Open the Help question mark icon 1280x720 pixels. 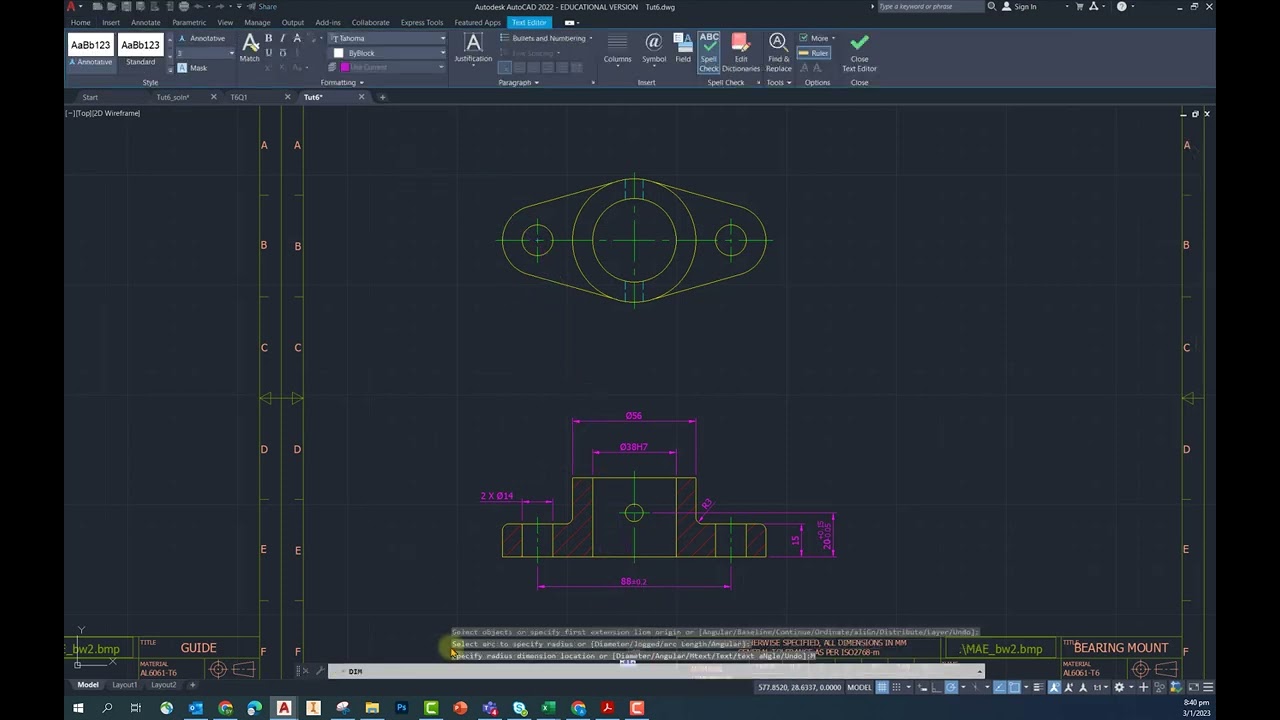point(1121,6)
